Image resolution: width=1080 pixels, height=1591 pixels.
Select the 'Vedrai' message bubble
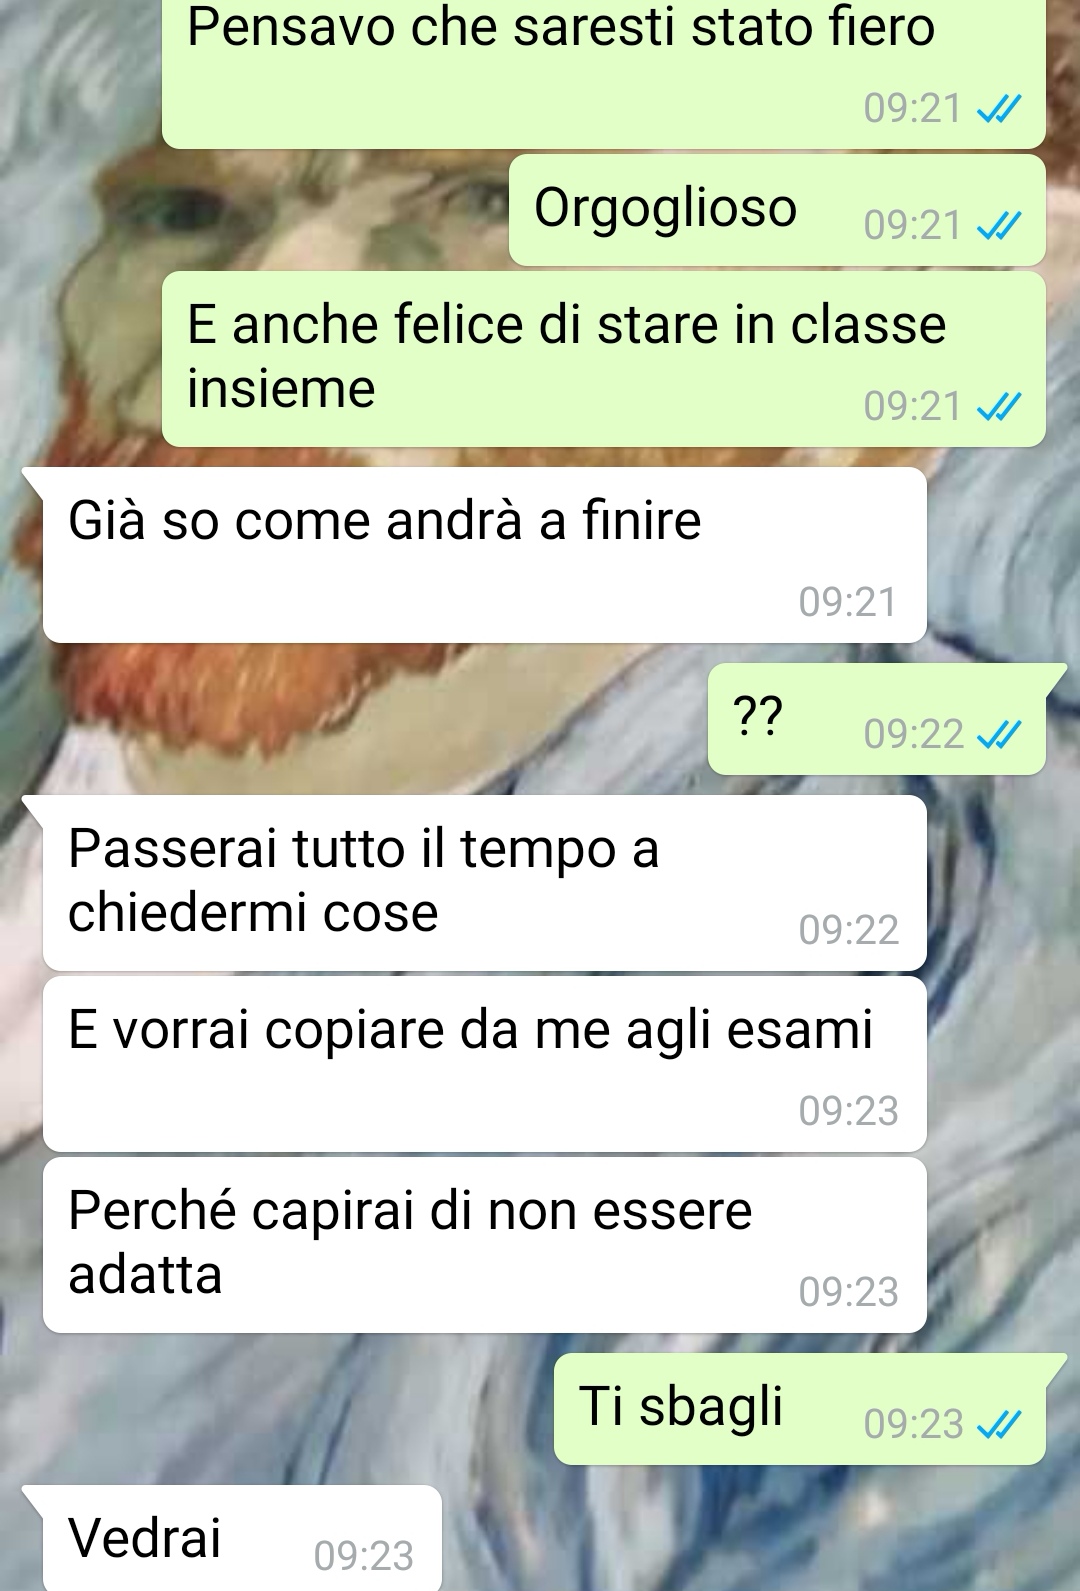pos(242,1538)
